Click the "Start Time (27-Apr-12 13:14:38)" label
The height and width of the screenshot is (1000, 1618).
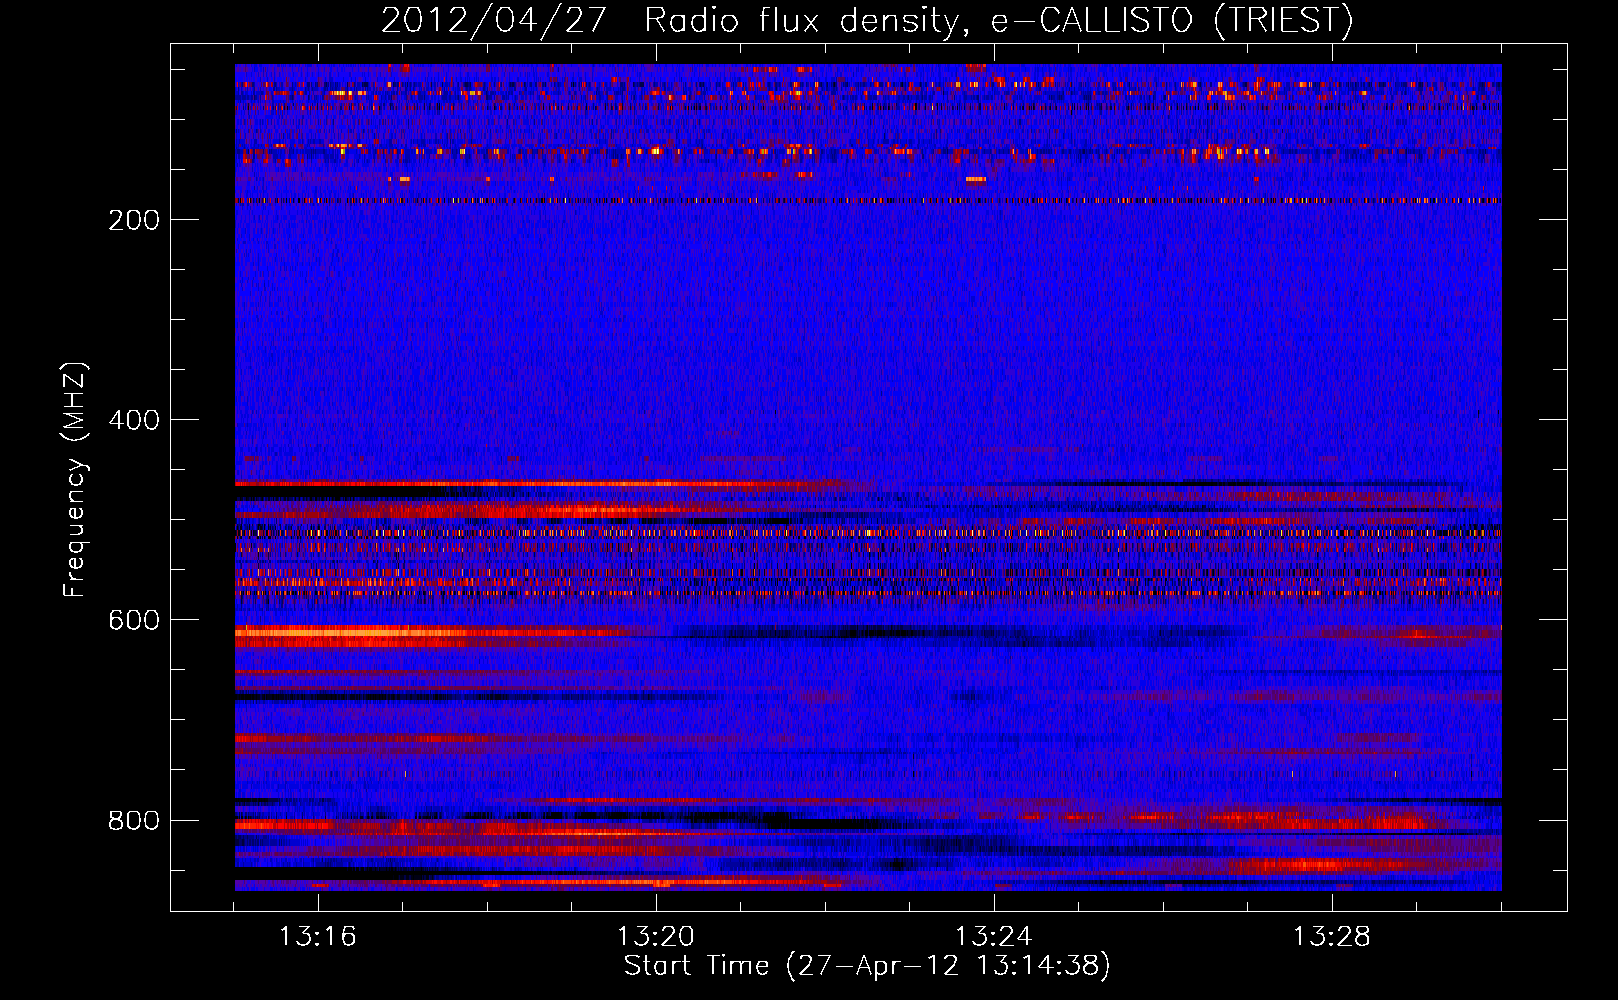pyautogui.click(x=867, y=966)
